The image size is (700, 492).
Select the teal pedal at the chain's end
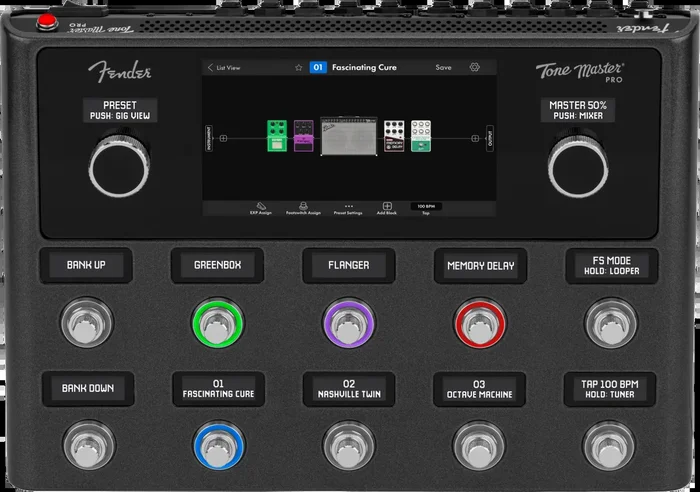click(421, 136)
